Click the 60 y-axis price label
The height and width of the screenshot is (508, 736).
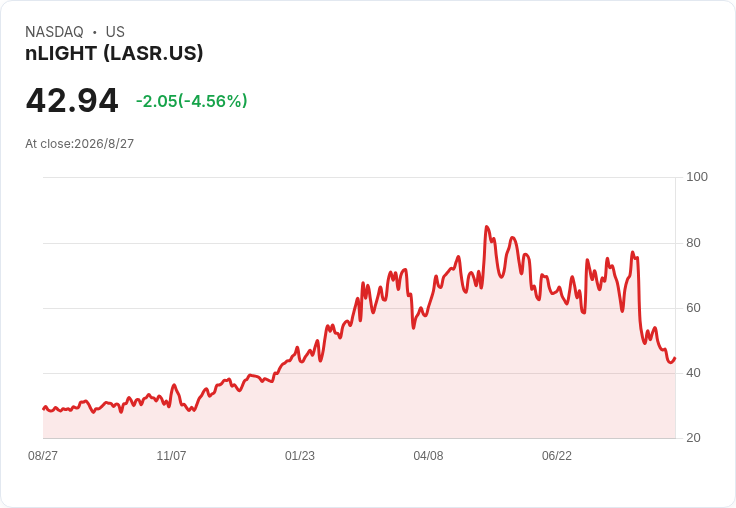[693, 308]
